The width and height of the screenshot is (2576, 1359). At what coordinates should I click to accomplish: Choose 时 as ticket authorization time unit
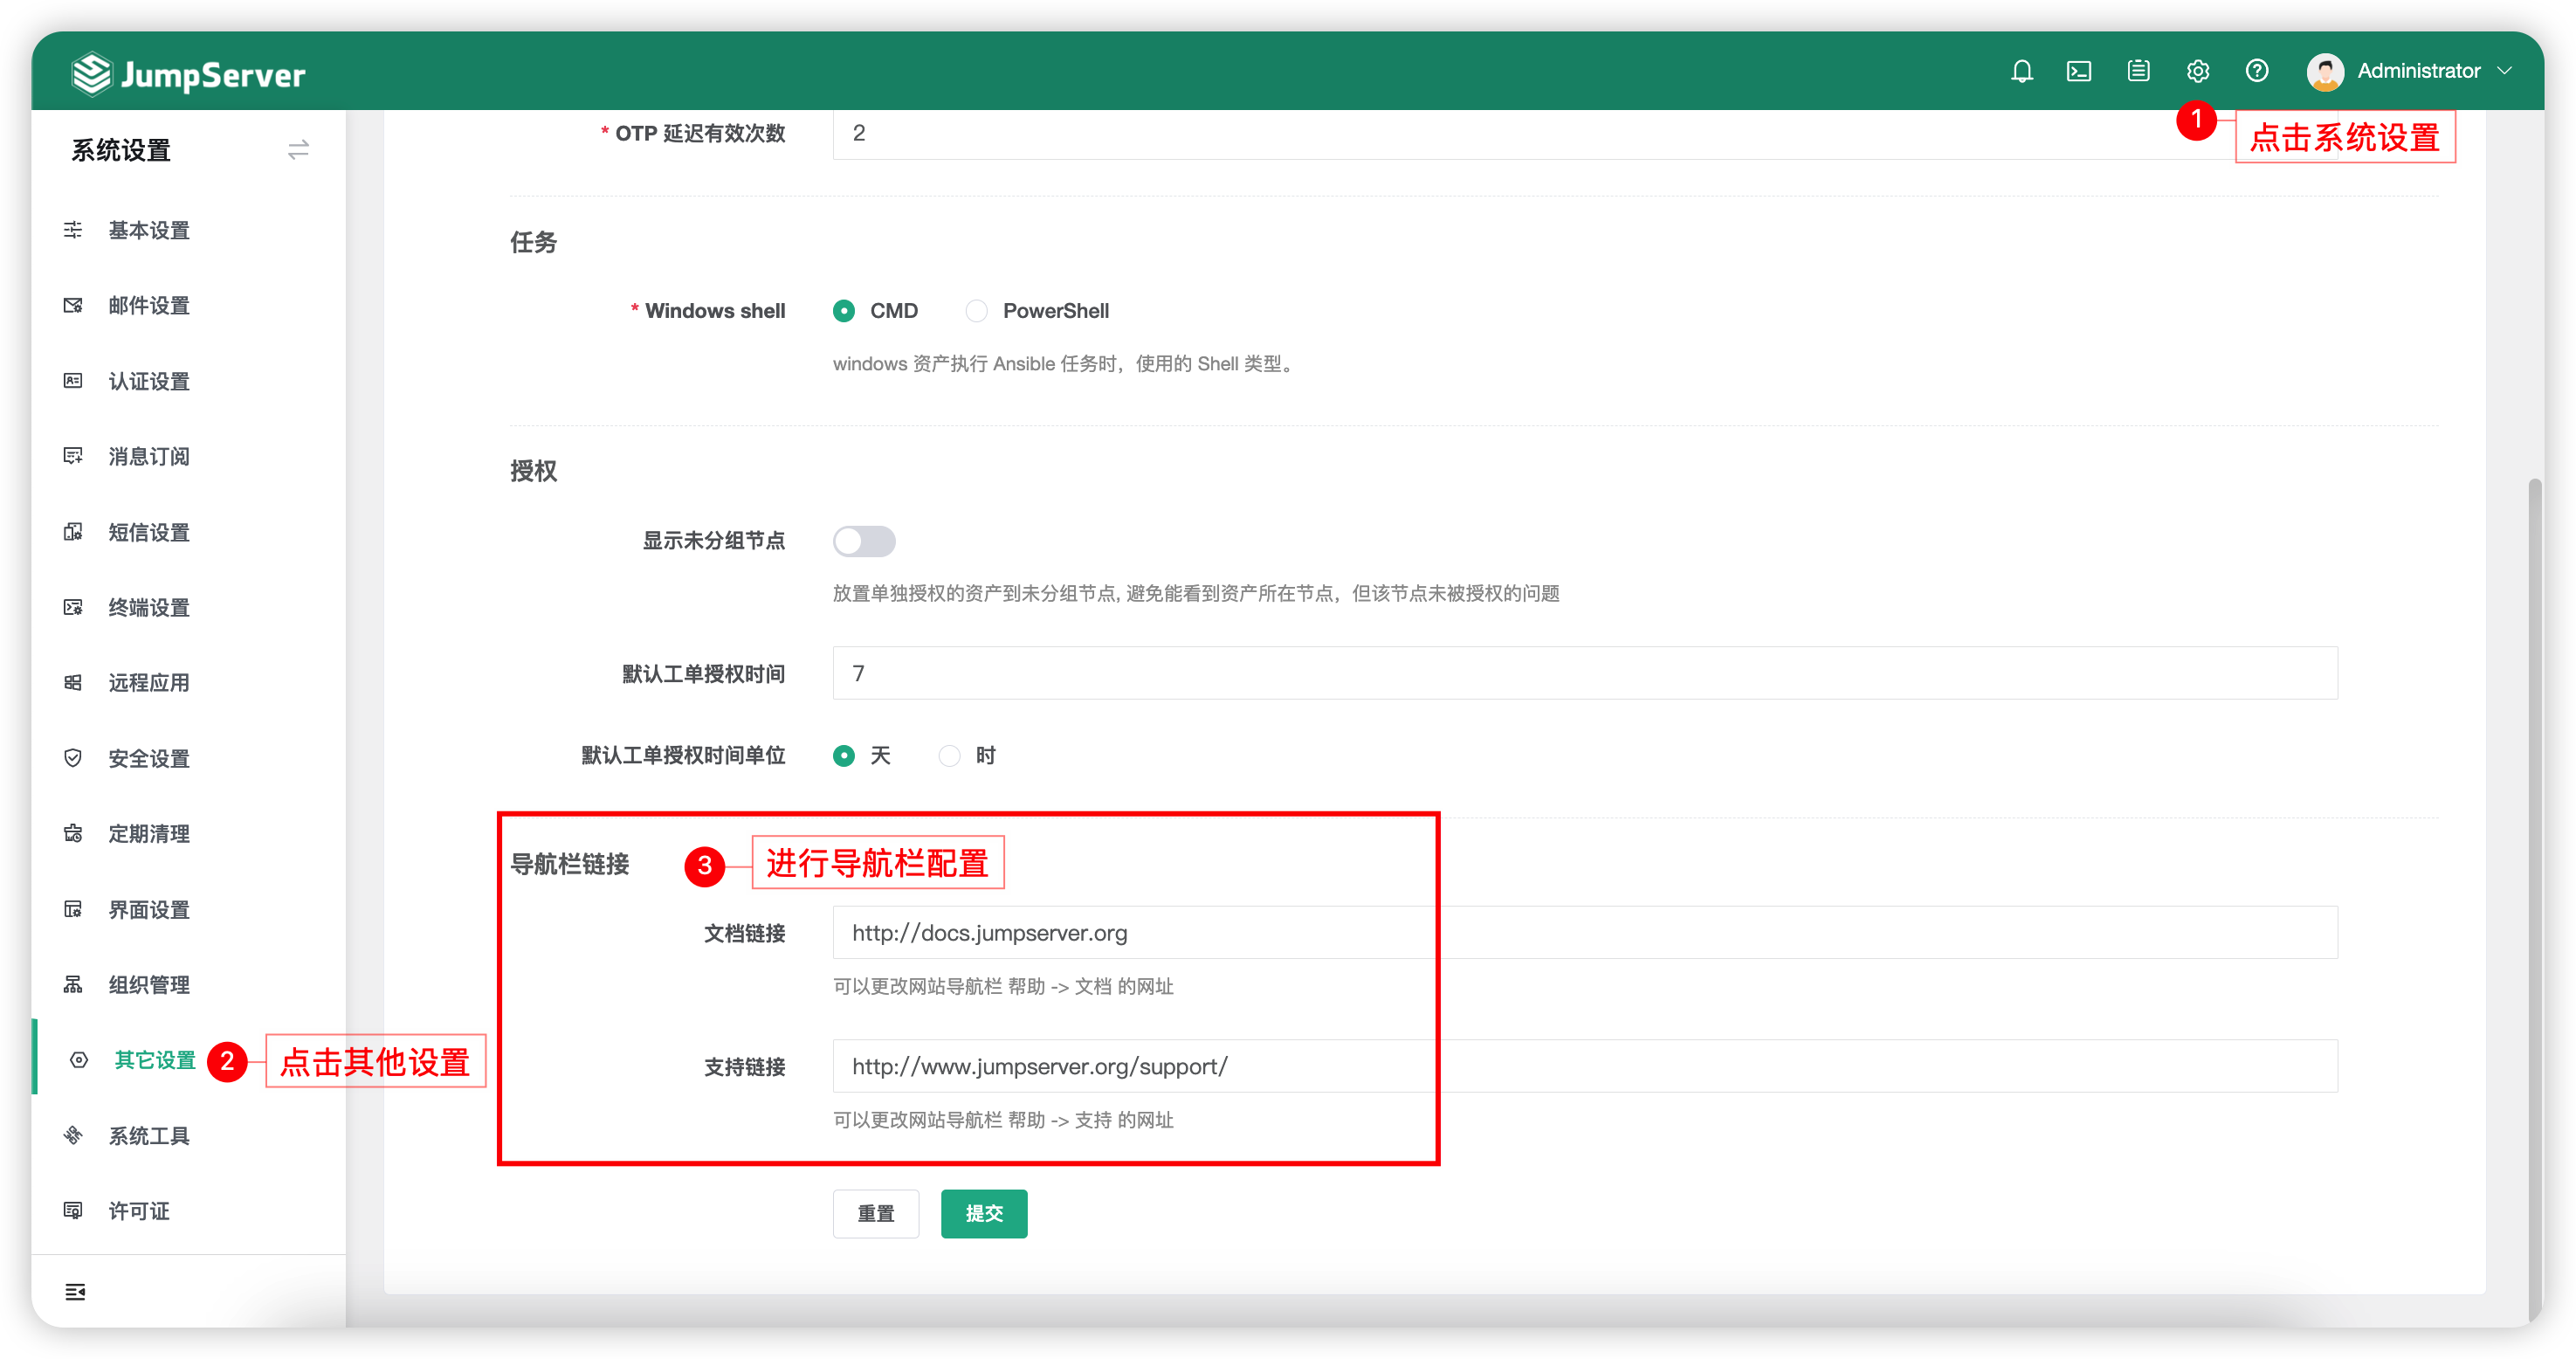click(949, 756)
